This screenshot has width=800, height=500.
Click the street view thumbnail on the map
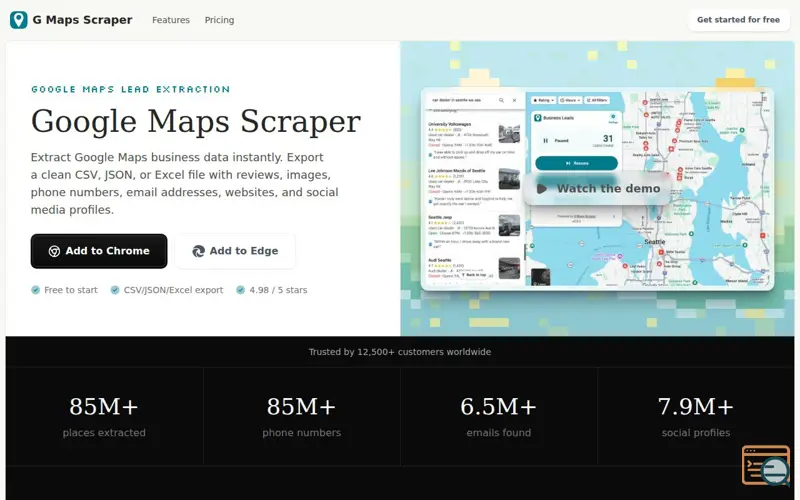(540, 278)
